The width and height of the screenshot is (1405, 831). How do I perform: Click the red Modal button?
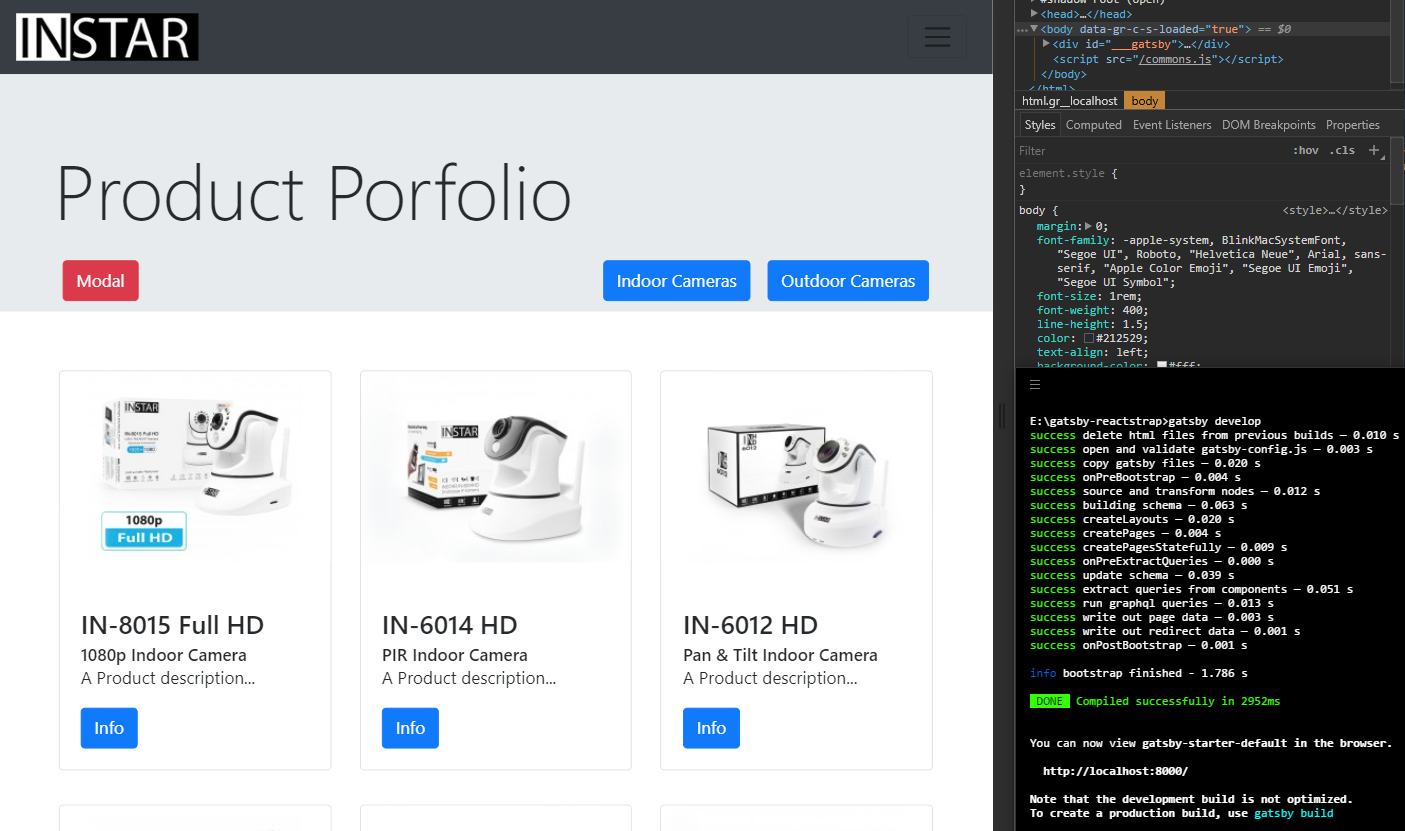tap(101, 281)
